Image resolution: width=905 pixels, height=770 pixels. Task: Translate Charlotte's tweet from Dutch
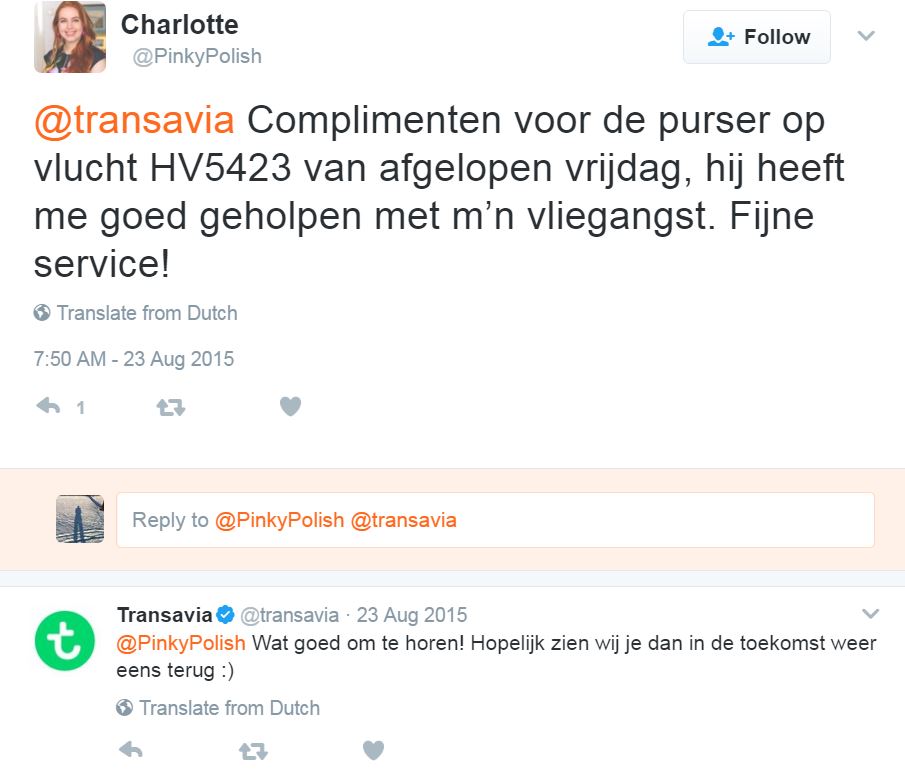click(146, 313)
